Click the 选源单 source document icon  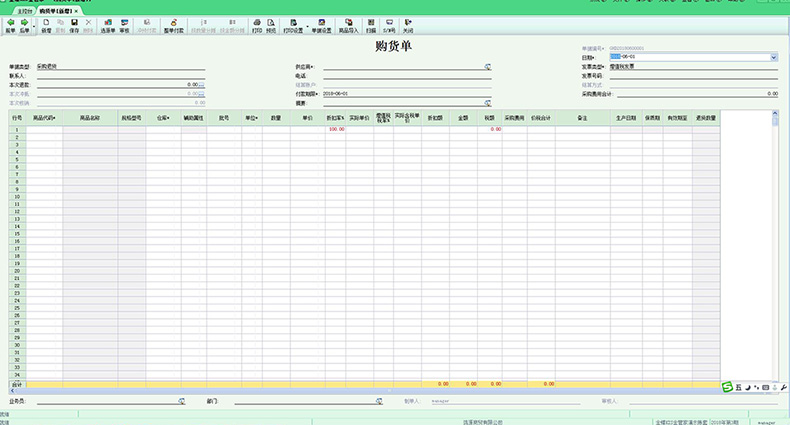tap(107, 24)
